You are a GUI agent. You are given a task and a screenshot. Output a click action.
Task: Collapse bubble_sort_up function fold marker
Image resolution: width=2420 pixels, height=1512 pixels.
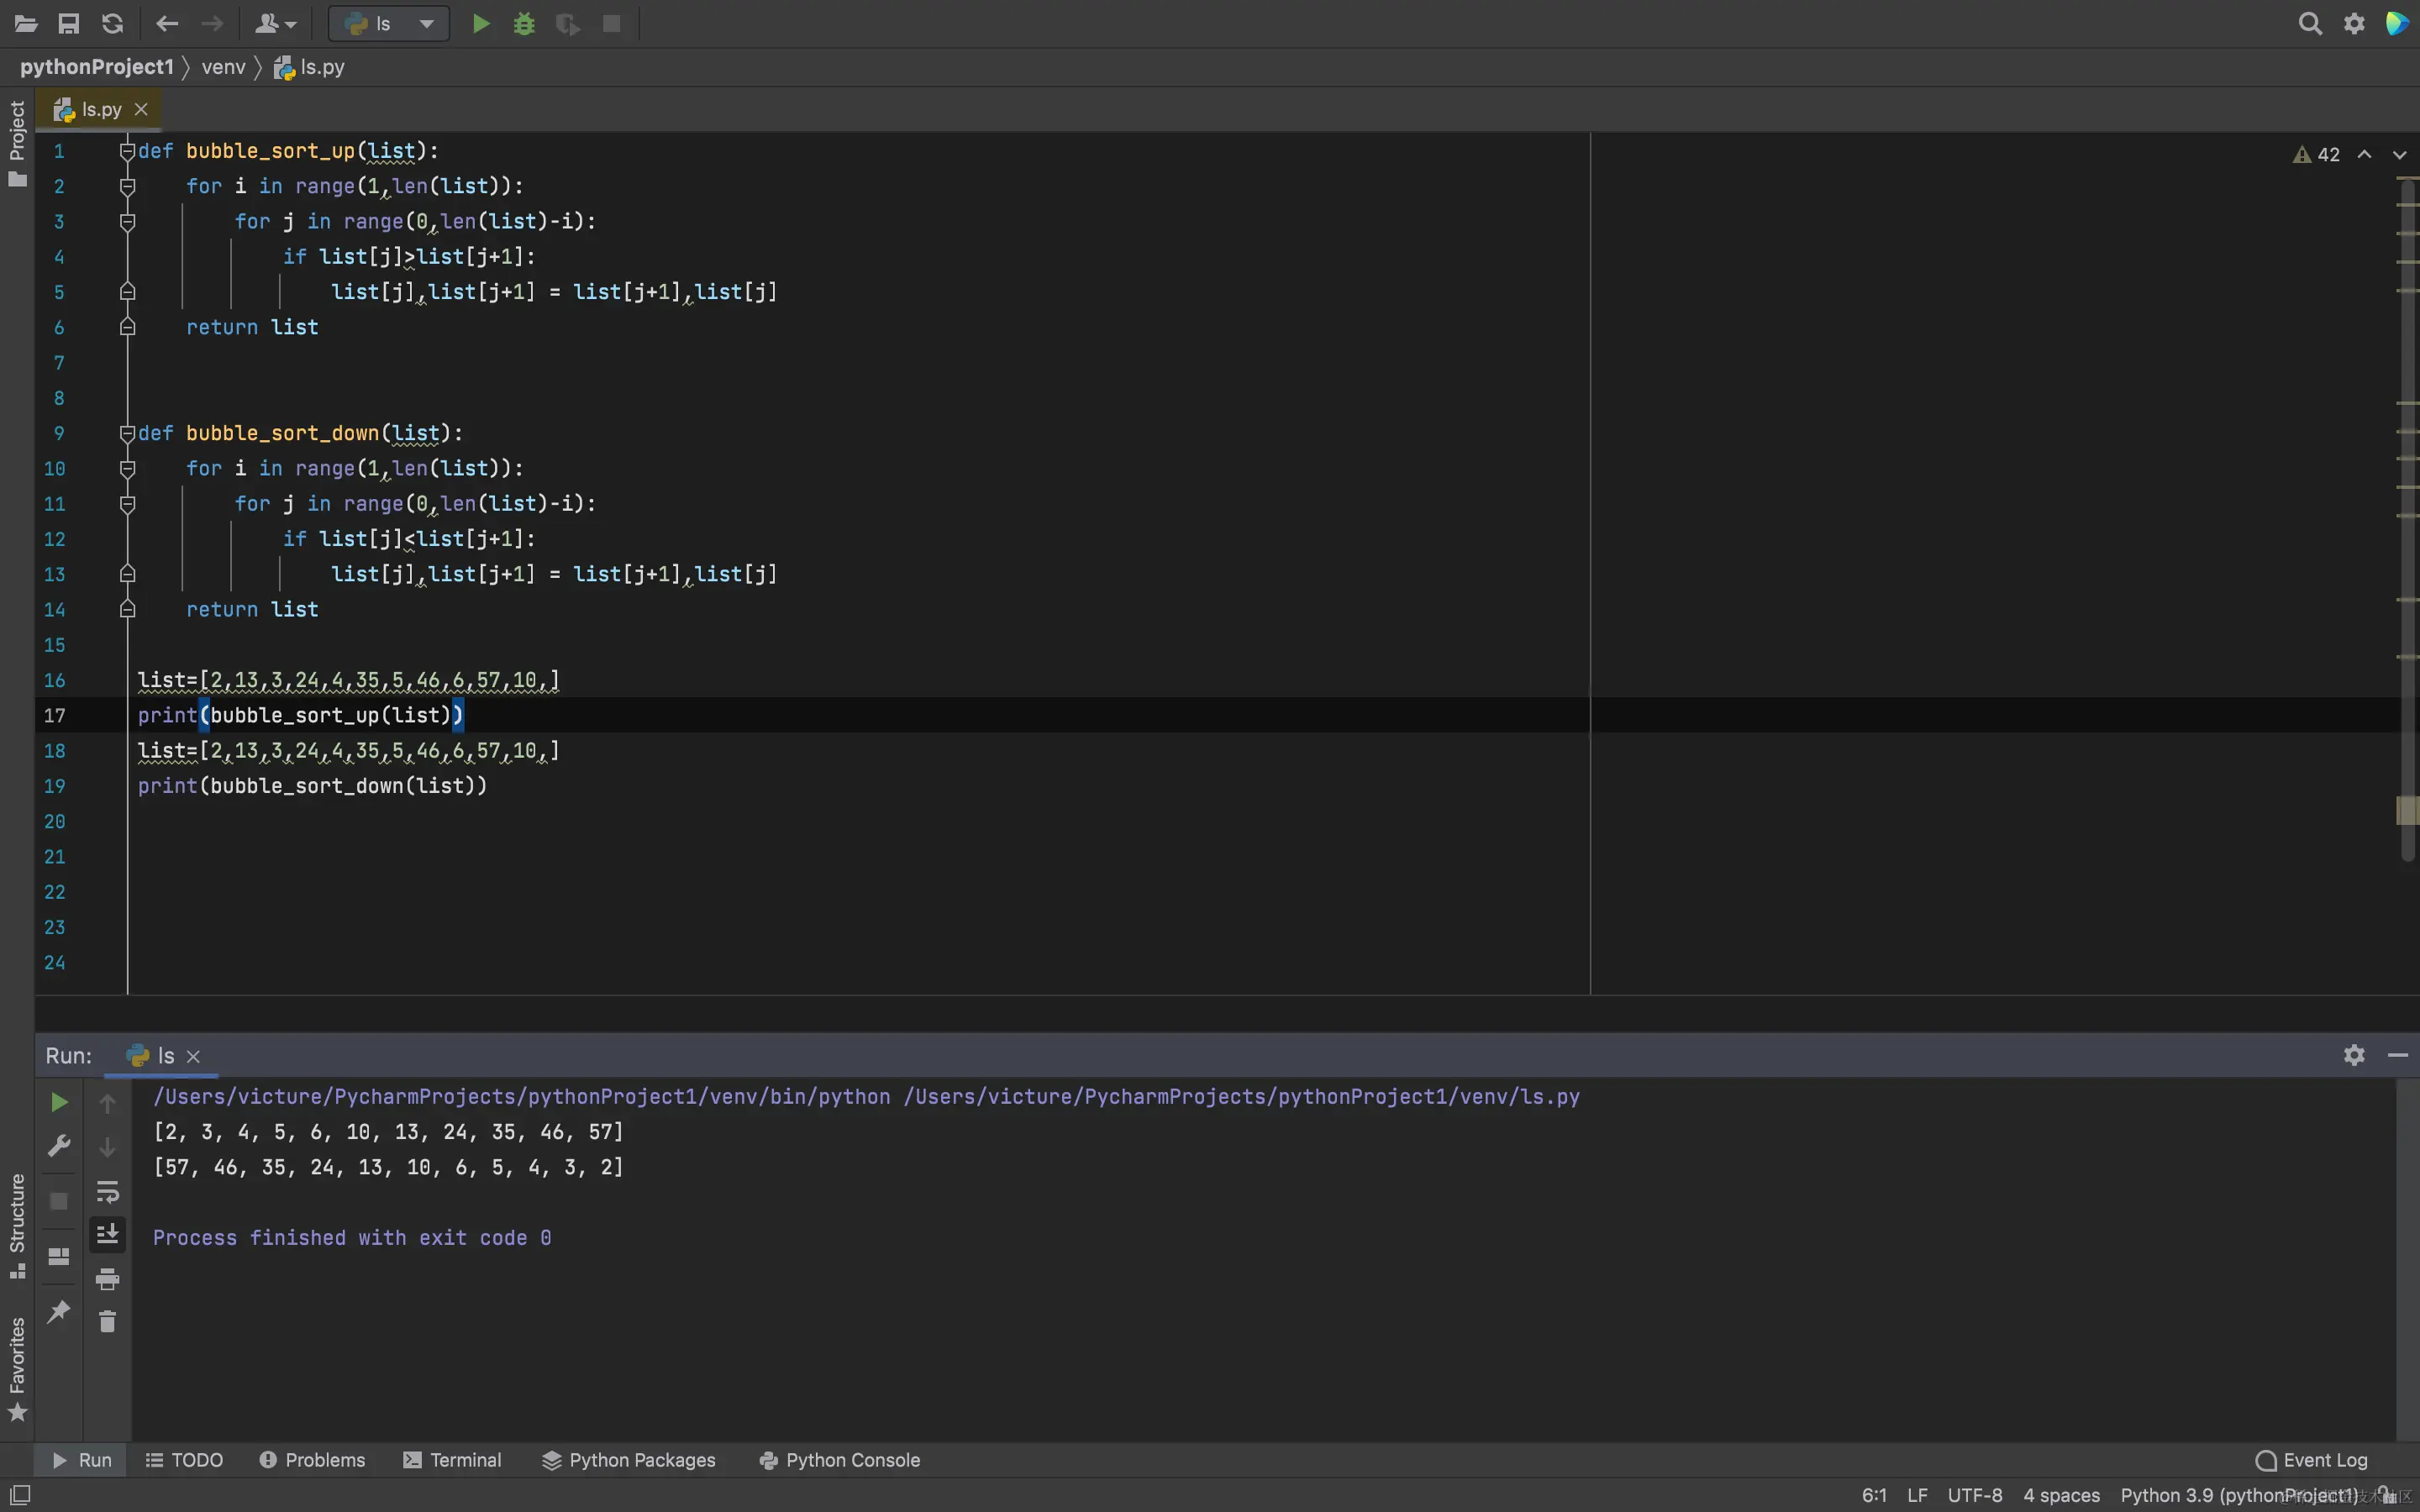pyautogui.click(x=127, y=151)
